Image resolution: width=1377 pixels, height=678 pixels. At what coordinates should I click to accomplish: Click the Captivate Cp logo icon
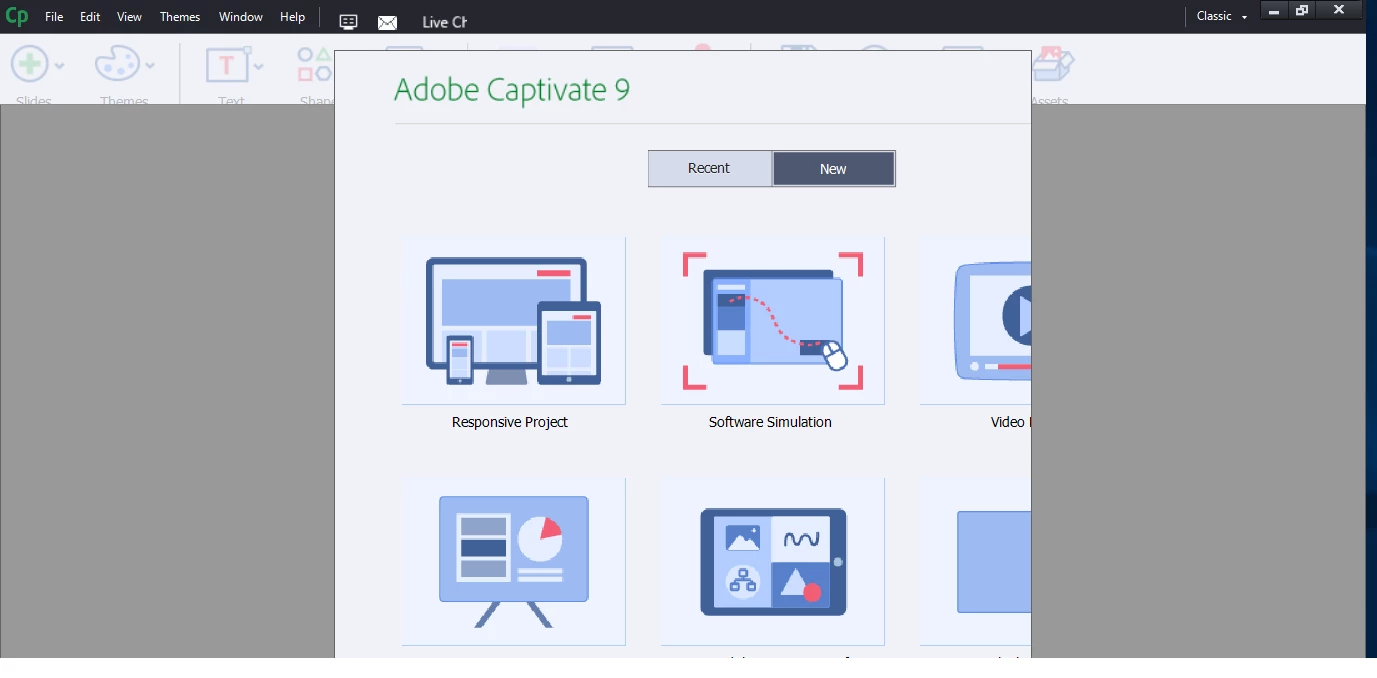17,17
